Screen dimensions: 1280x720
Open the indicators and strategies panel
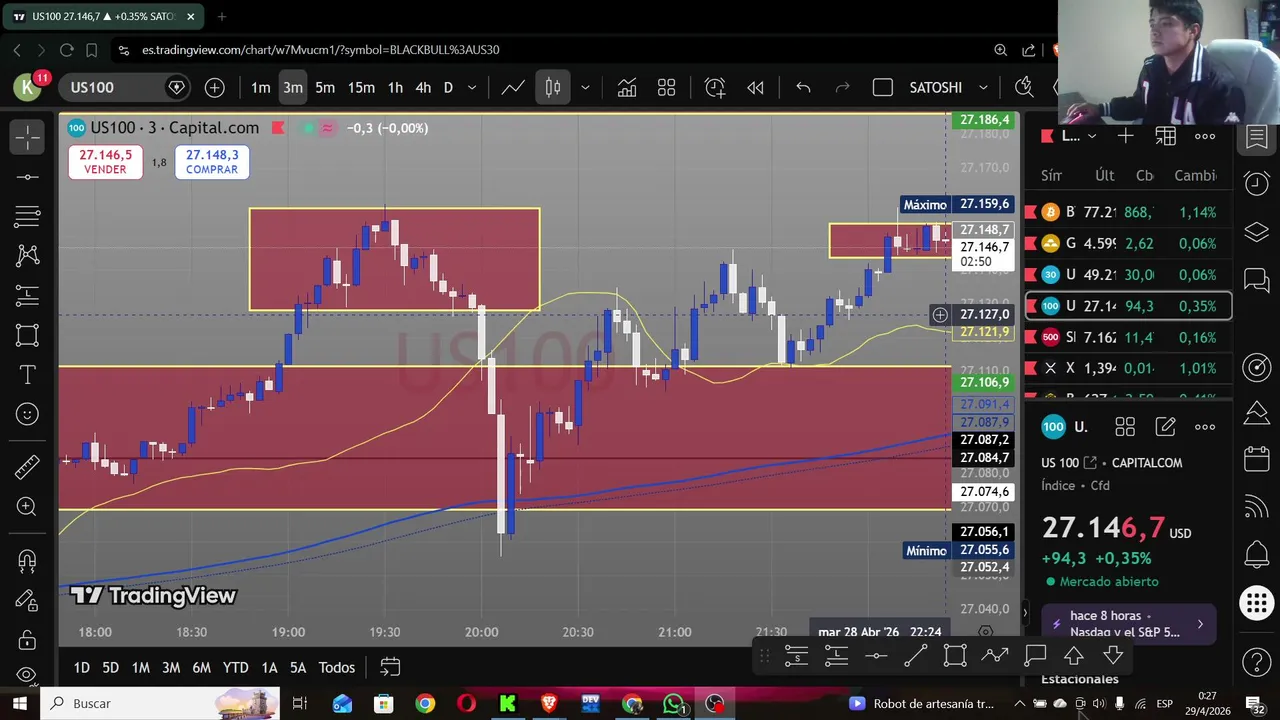(x=627, y=88)
